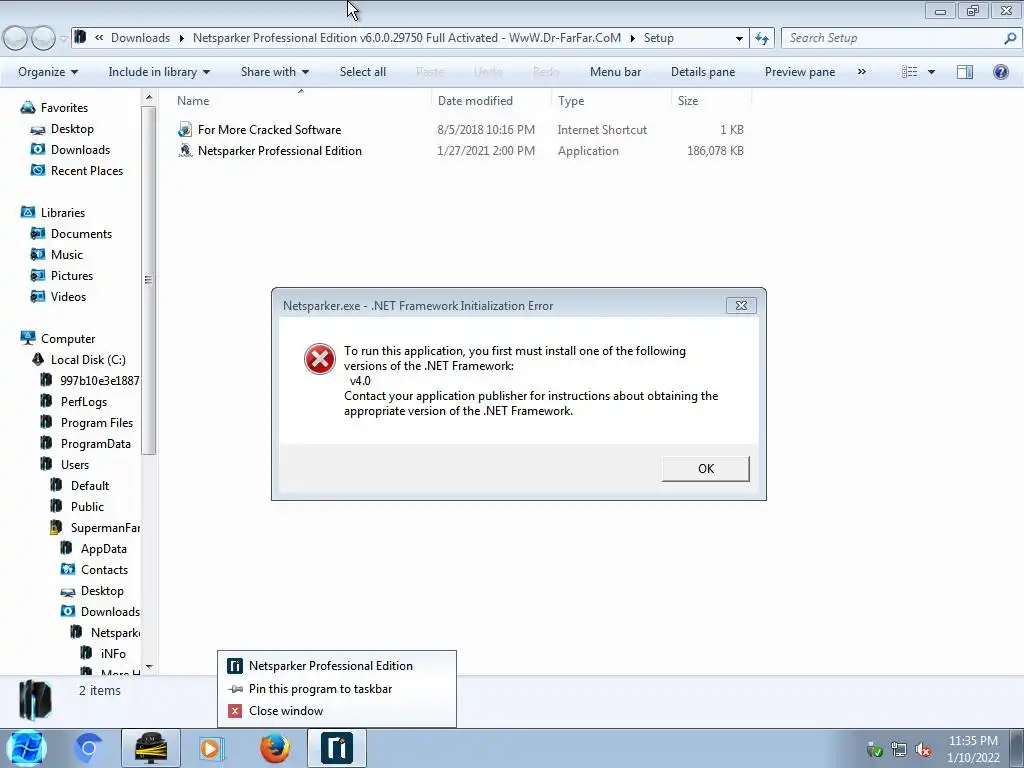Image resolution: width=1024 pixels, height=768 pixels.
Task: Open the Share with dropdown
Action: [x=274, y=72]
